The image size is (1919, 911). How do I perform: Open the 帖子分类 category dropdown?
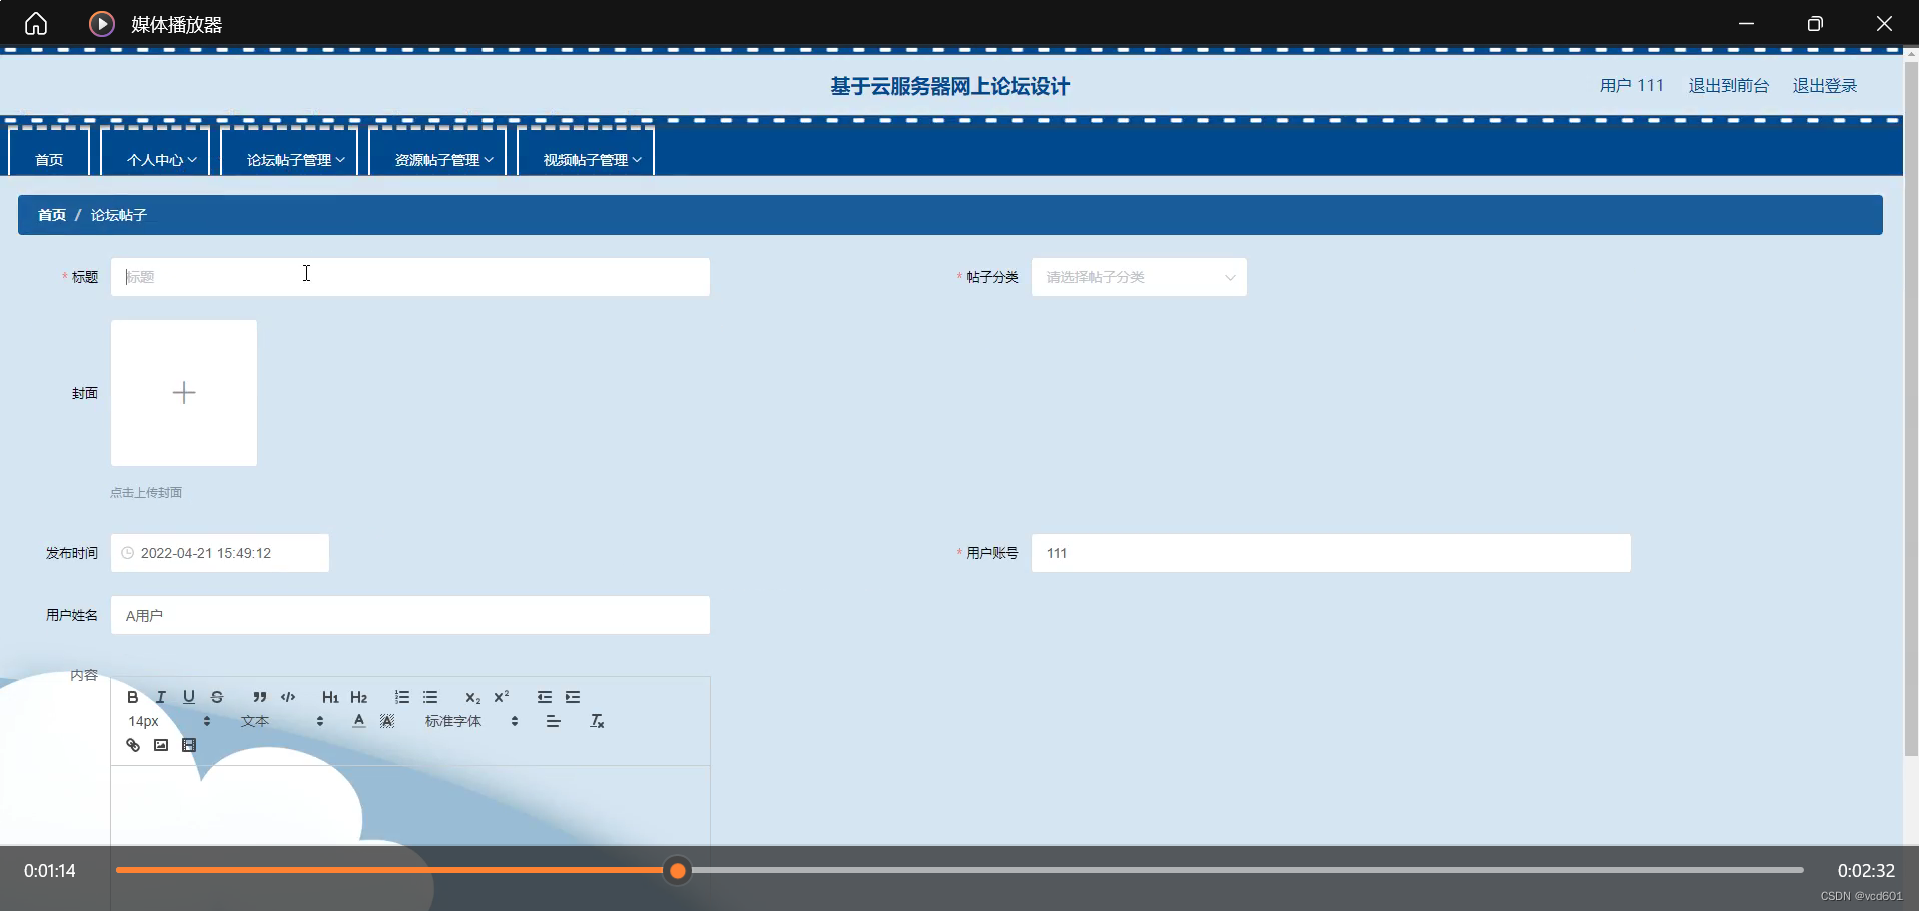pyautogui.click(x=1139, y=277)
